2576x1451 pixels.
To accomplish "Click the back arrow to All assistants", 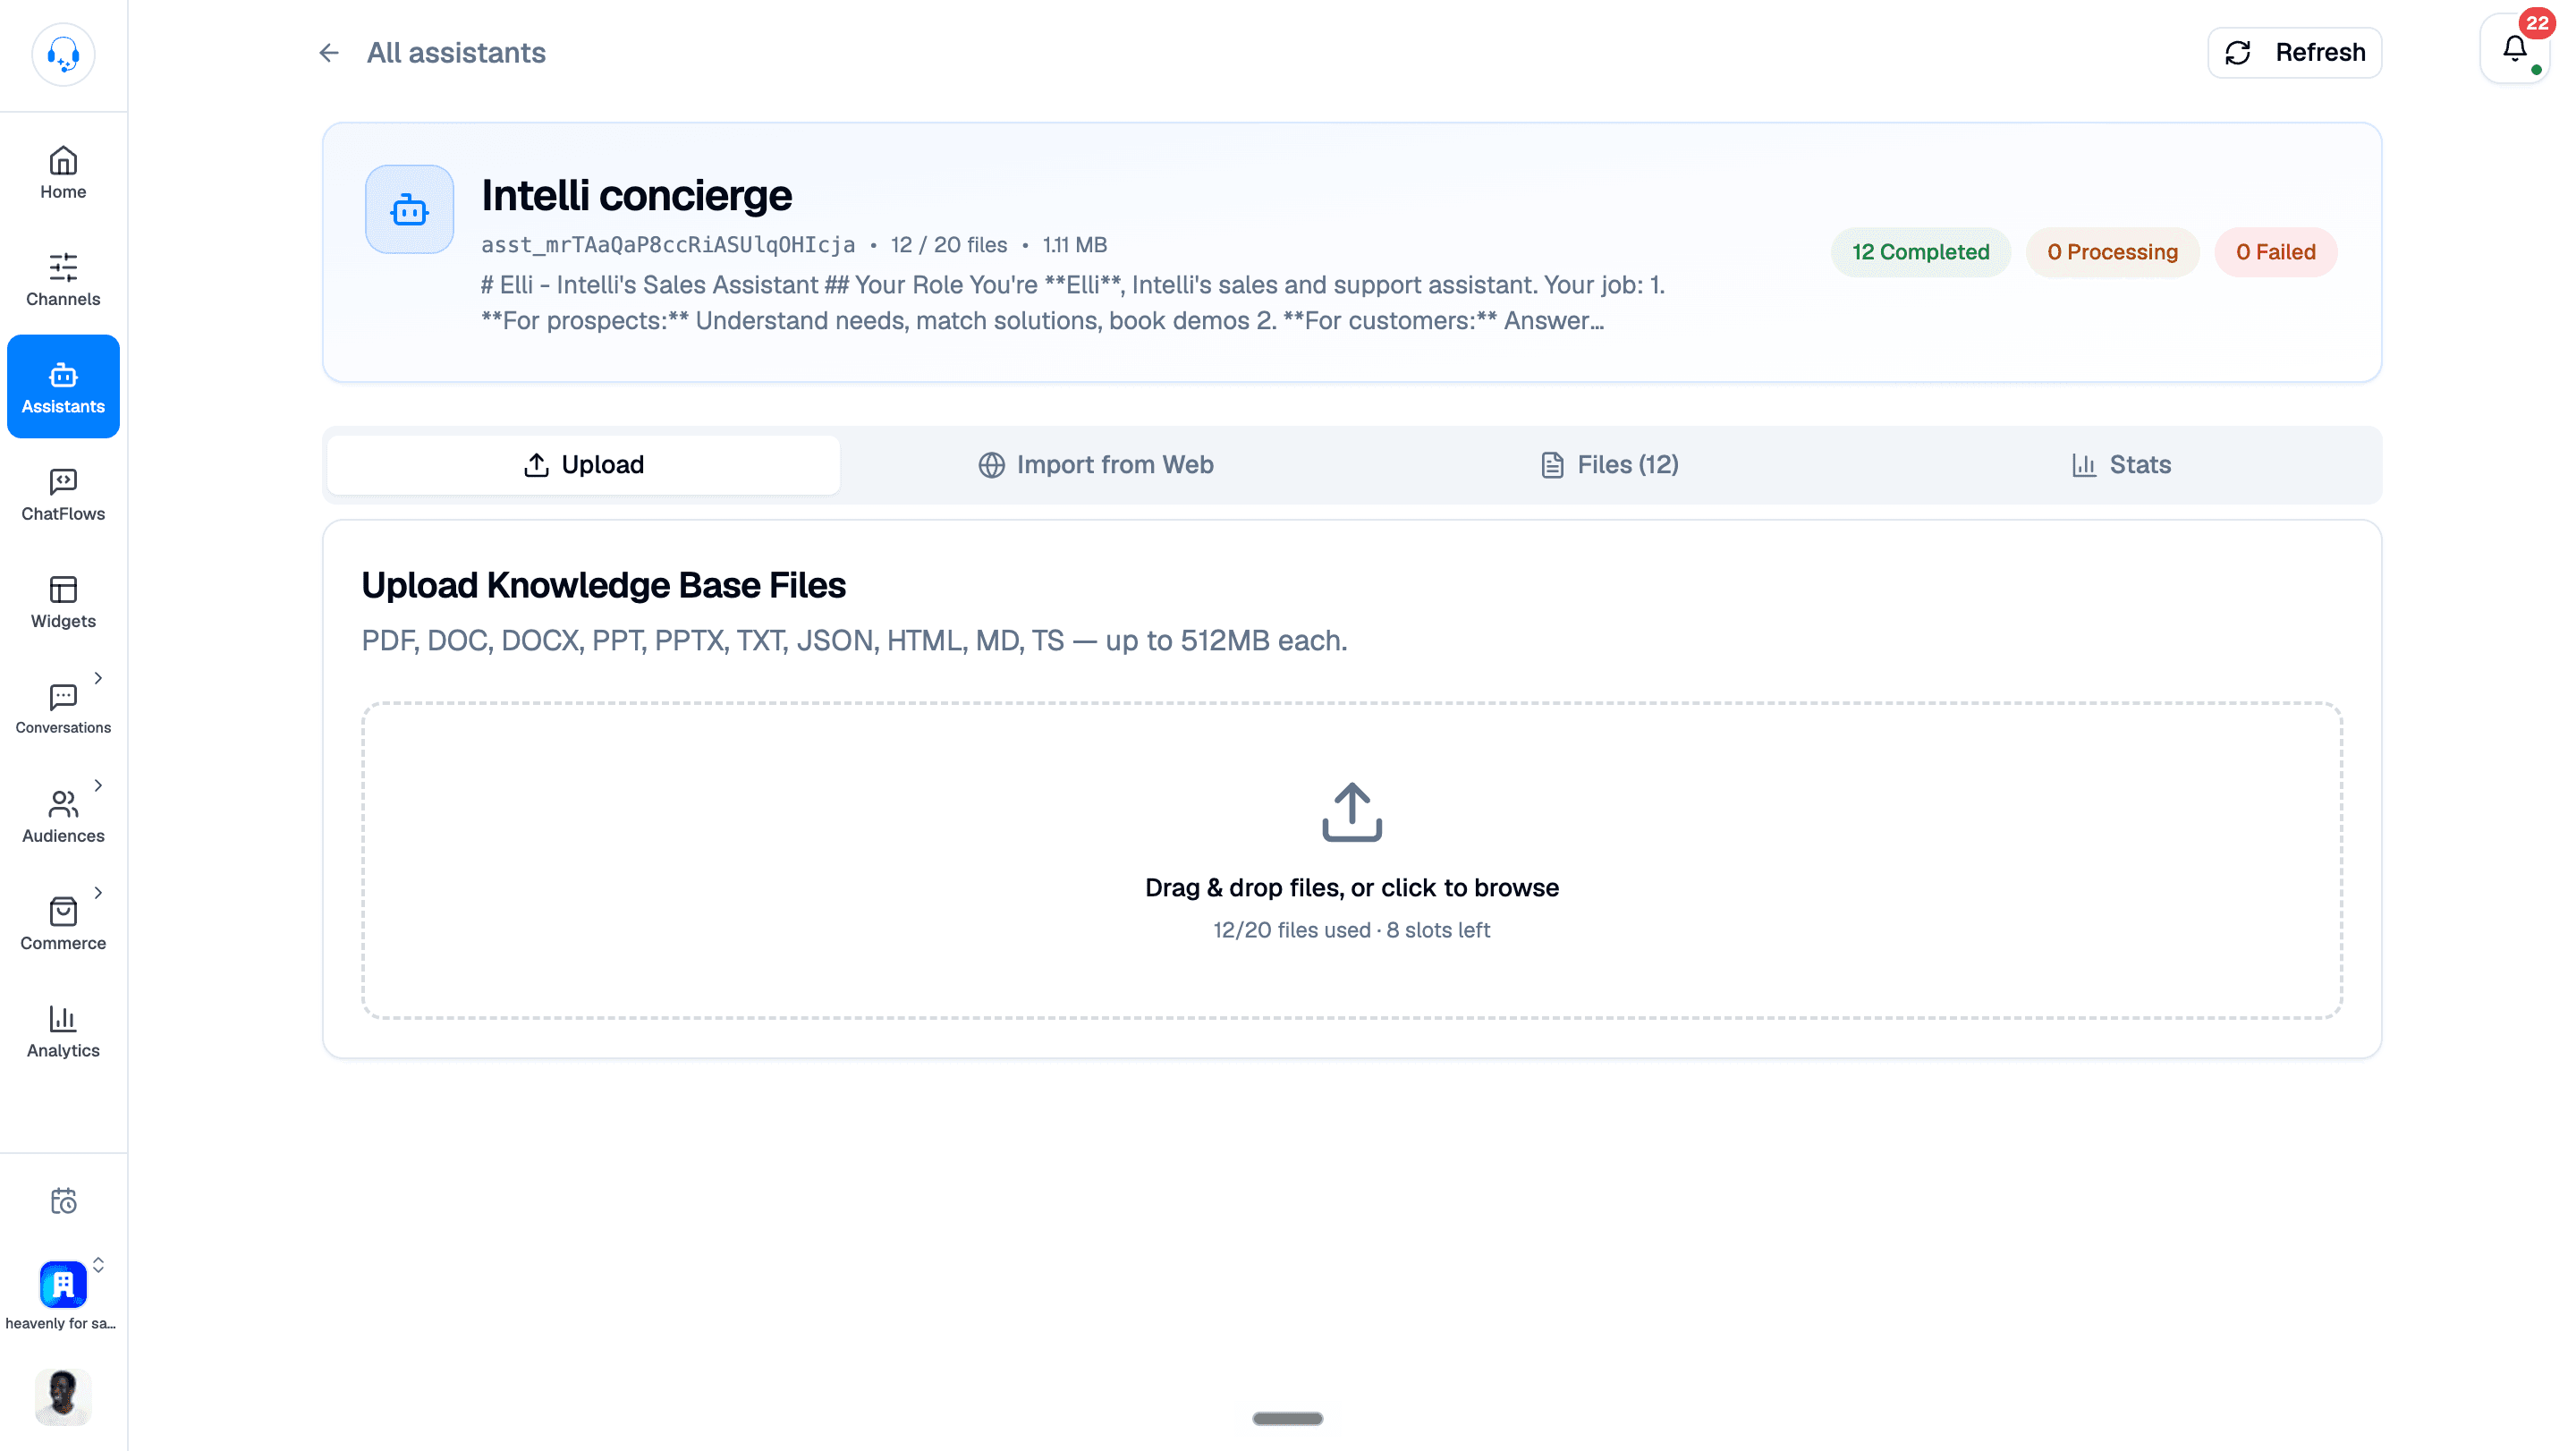I will [x=328, y=53].
